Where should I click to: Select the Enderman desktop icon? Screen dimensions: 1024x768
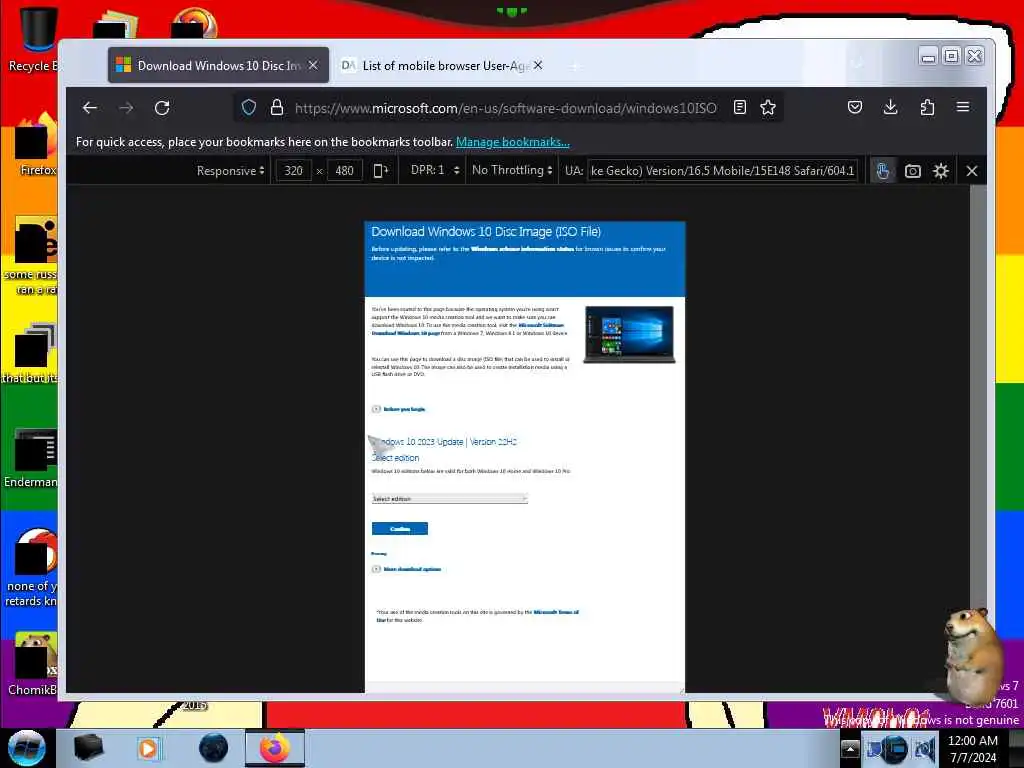(33, 458)
